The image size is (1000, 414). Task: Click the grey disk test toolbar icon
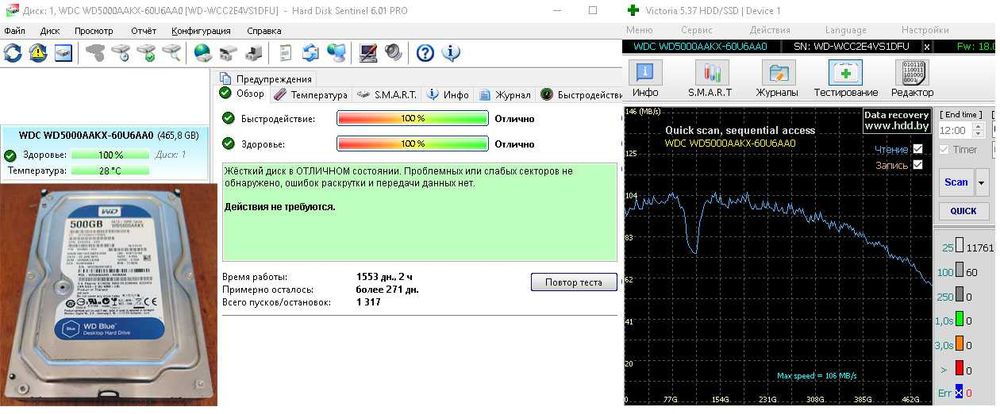click(95, 53)
